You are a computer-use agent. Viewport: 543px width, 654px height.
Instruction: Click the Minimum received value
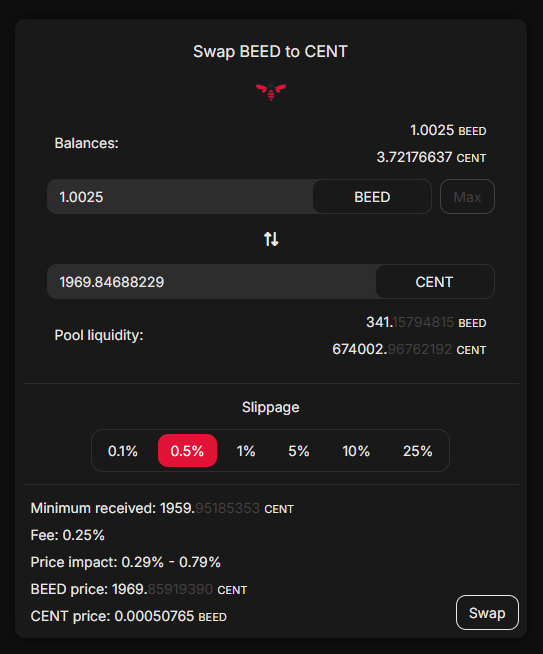tap(227, 508)
